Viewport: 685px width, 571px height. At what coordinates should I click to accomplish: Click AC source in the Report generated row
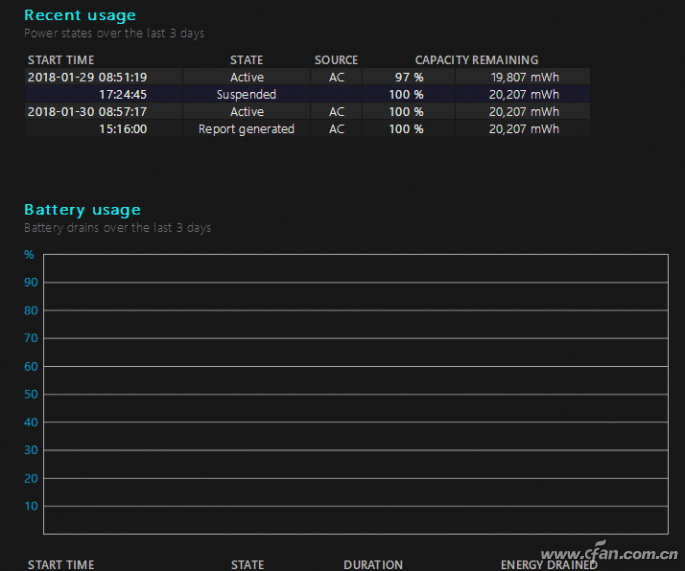pyautogui.click(x=336, y=129)
